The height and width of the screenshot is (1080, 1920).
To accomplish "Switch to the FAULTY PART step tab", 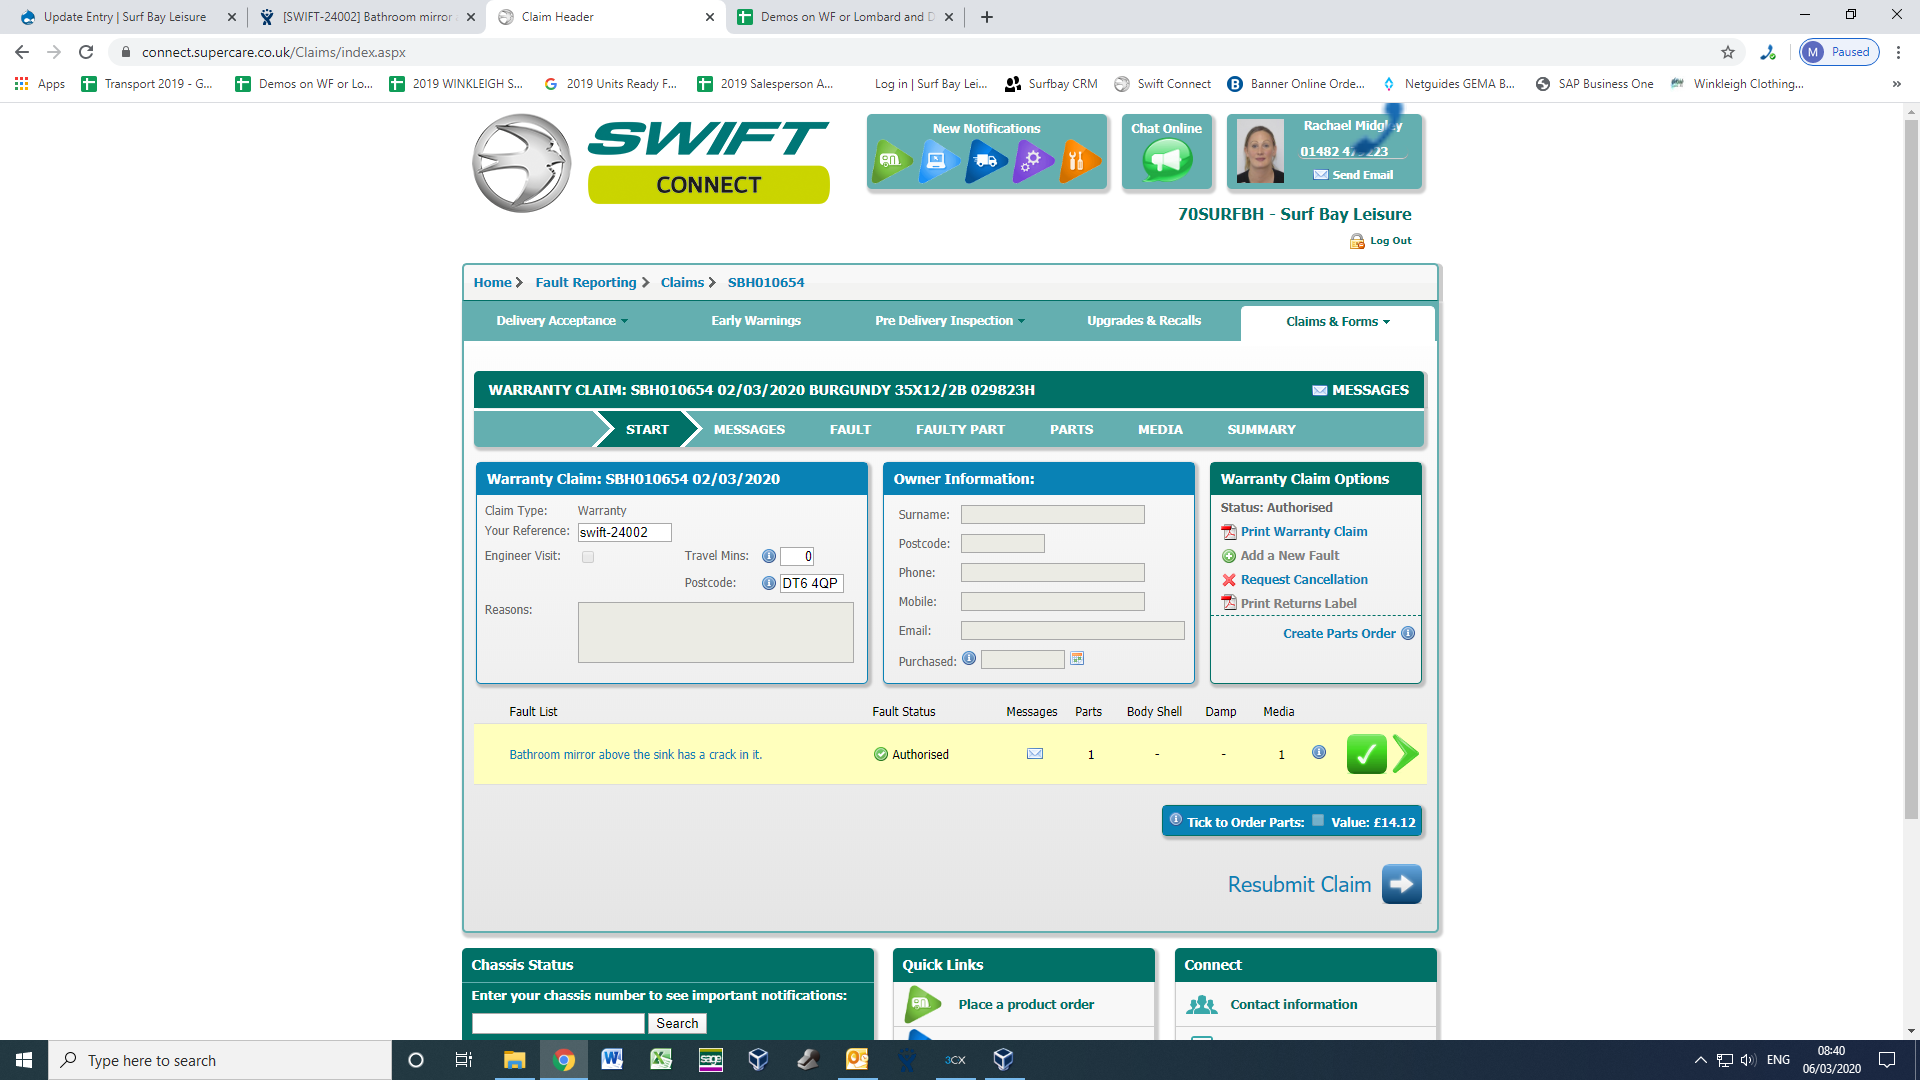I will click(960, 430).
